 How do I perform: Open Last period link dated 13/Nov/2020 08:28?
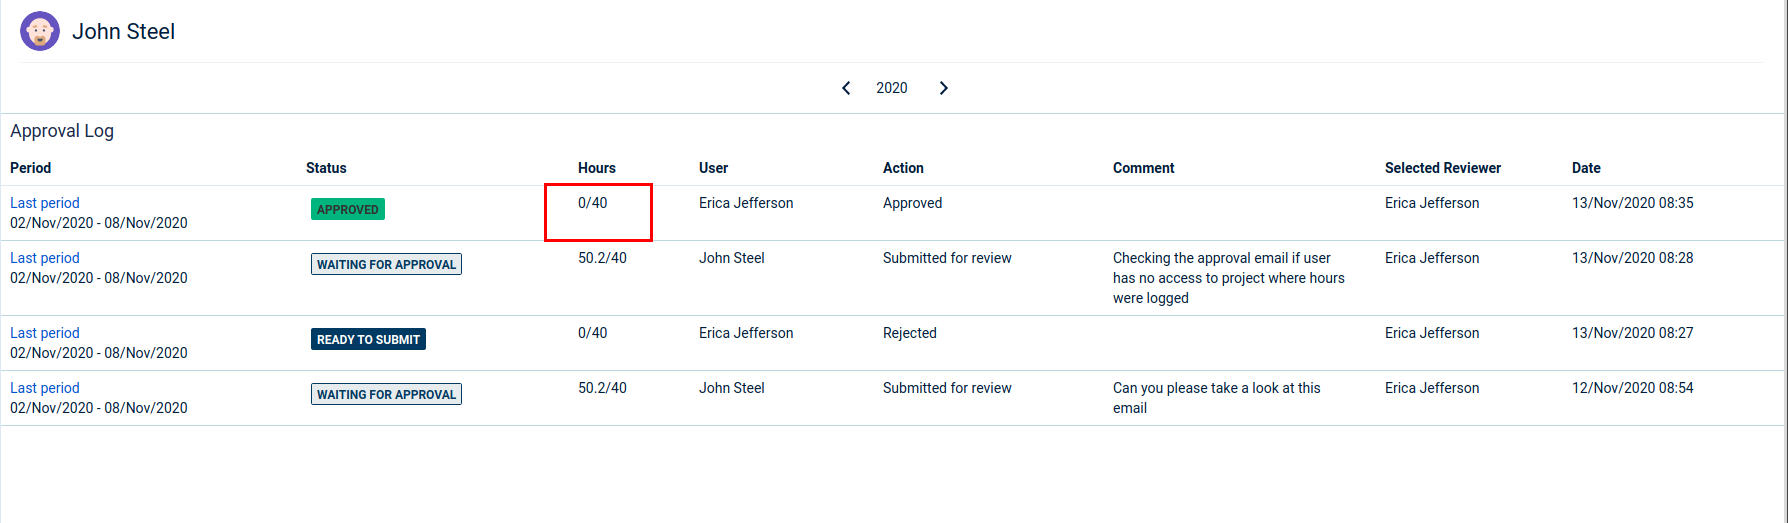(45, 258)
